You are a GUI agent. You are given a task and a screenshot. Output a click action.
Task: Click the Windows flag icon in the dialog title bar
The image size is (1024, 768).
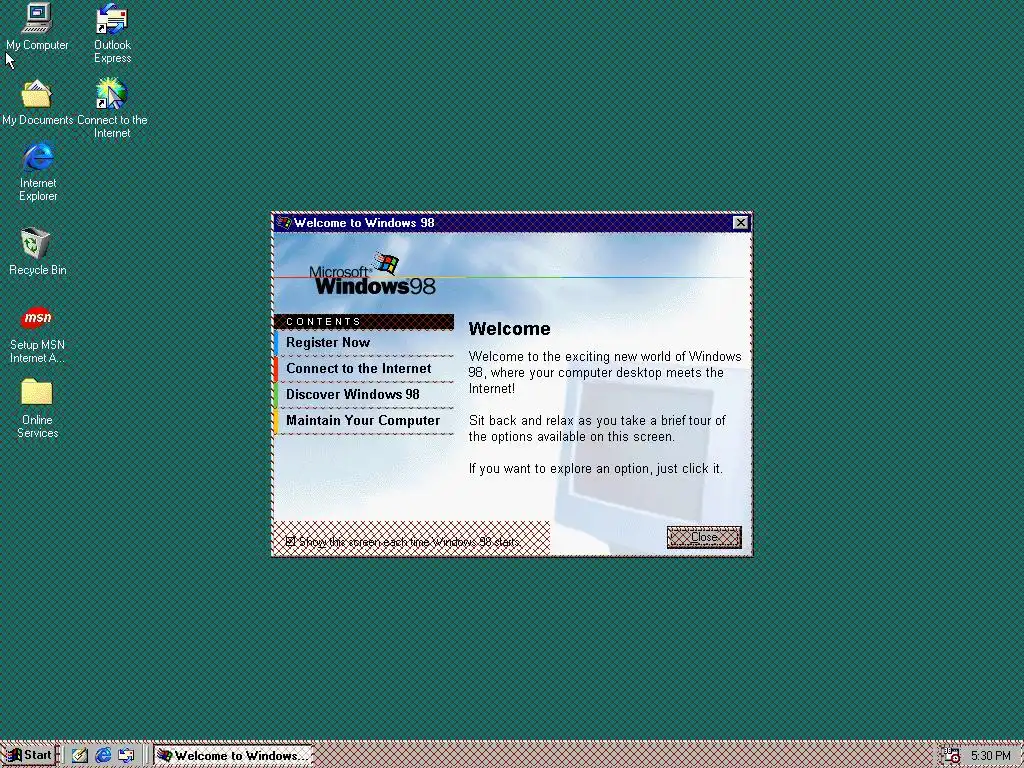click(283, 223)
